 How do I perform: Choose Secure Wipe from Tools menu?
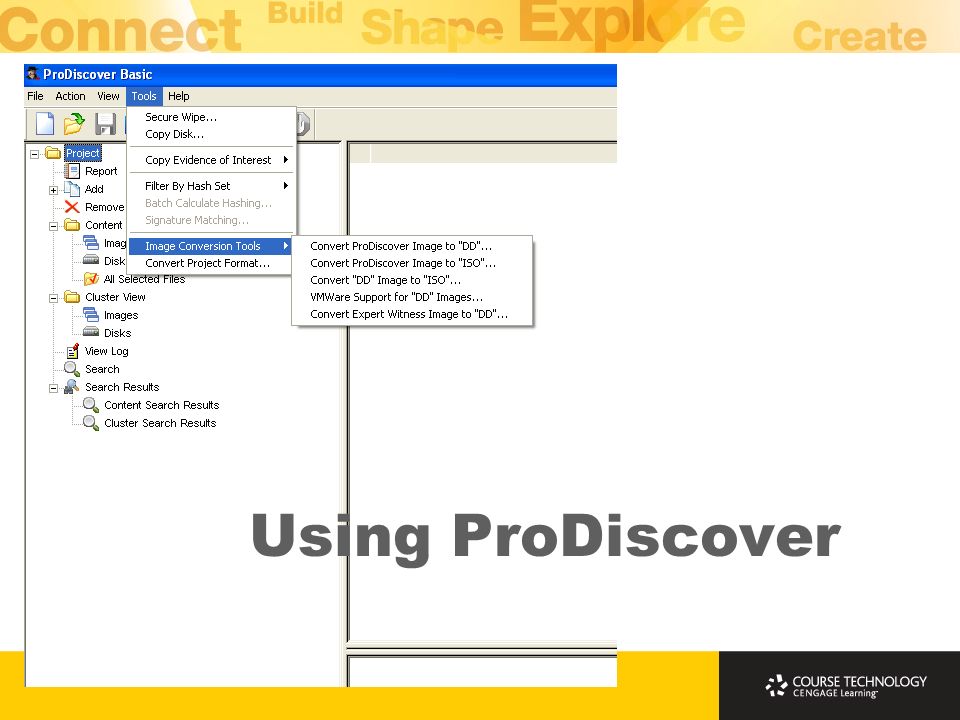211,117
